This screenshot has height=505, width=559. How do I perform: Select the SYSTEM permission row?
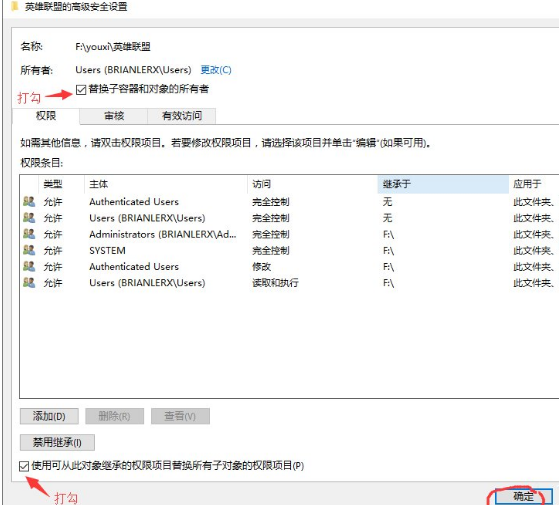point(289,251)
